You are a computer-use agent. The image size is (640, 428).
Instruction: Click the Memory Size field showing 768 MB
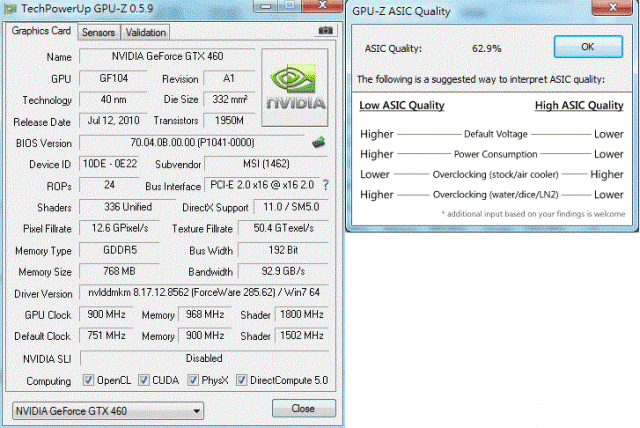click(x=119, y=272)
